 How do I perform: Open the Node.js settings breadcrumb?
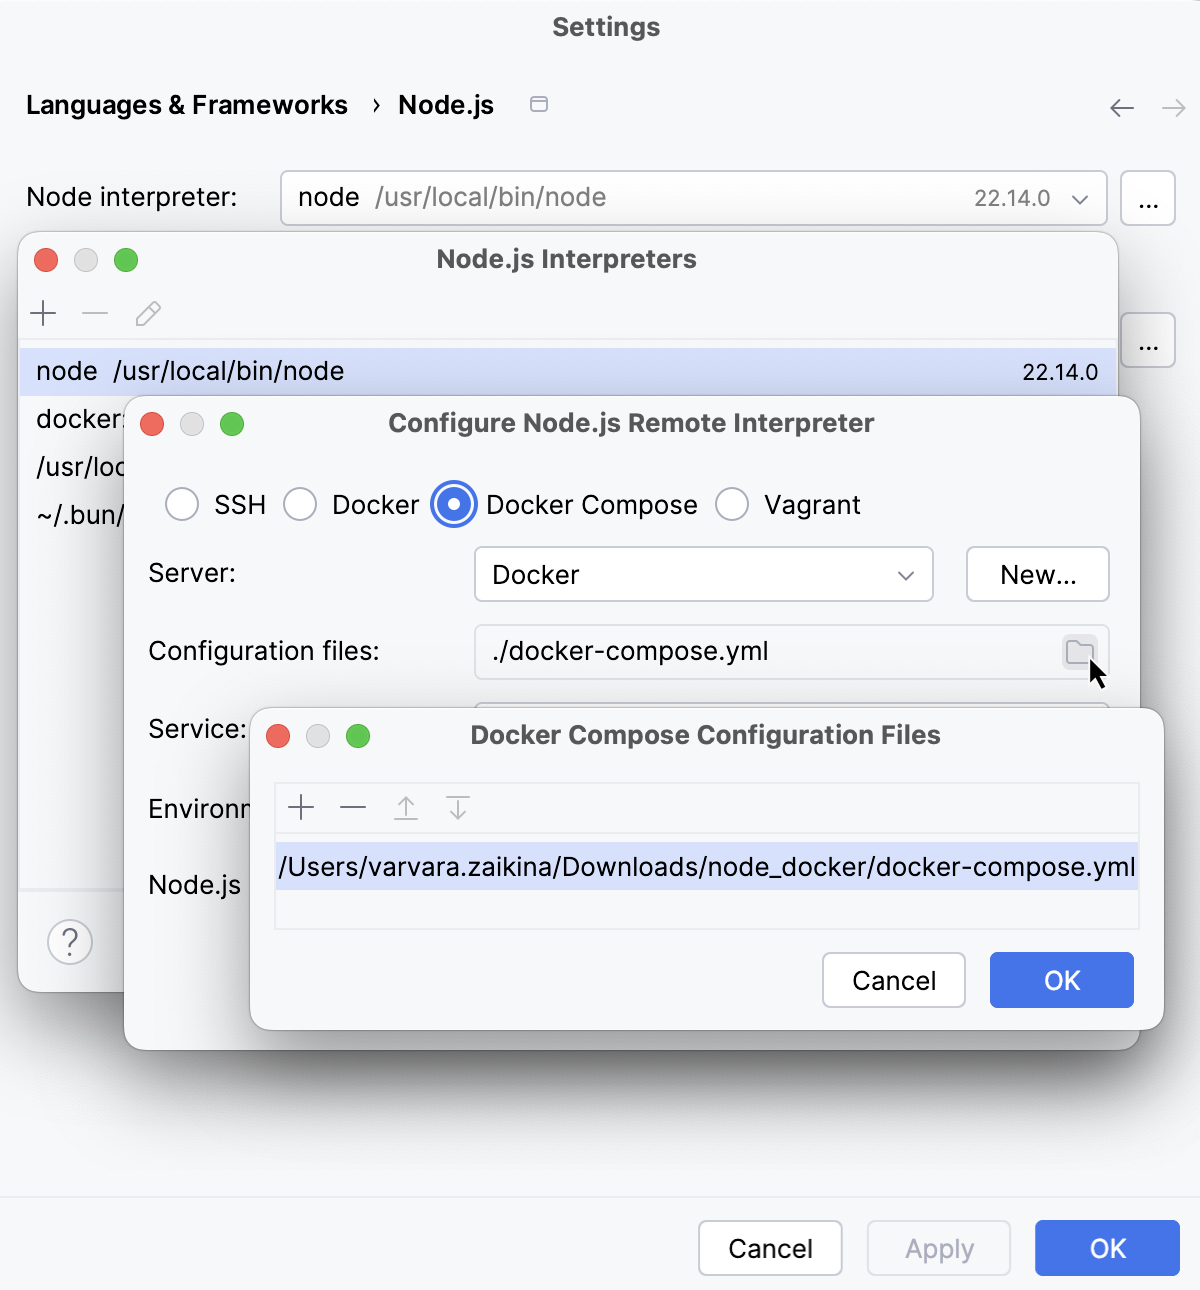tap(446, 104)
